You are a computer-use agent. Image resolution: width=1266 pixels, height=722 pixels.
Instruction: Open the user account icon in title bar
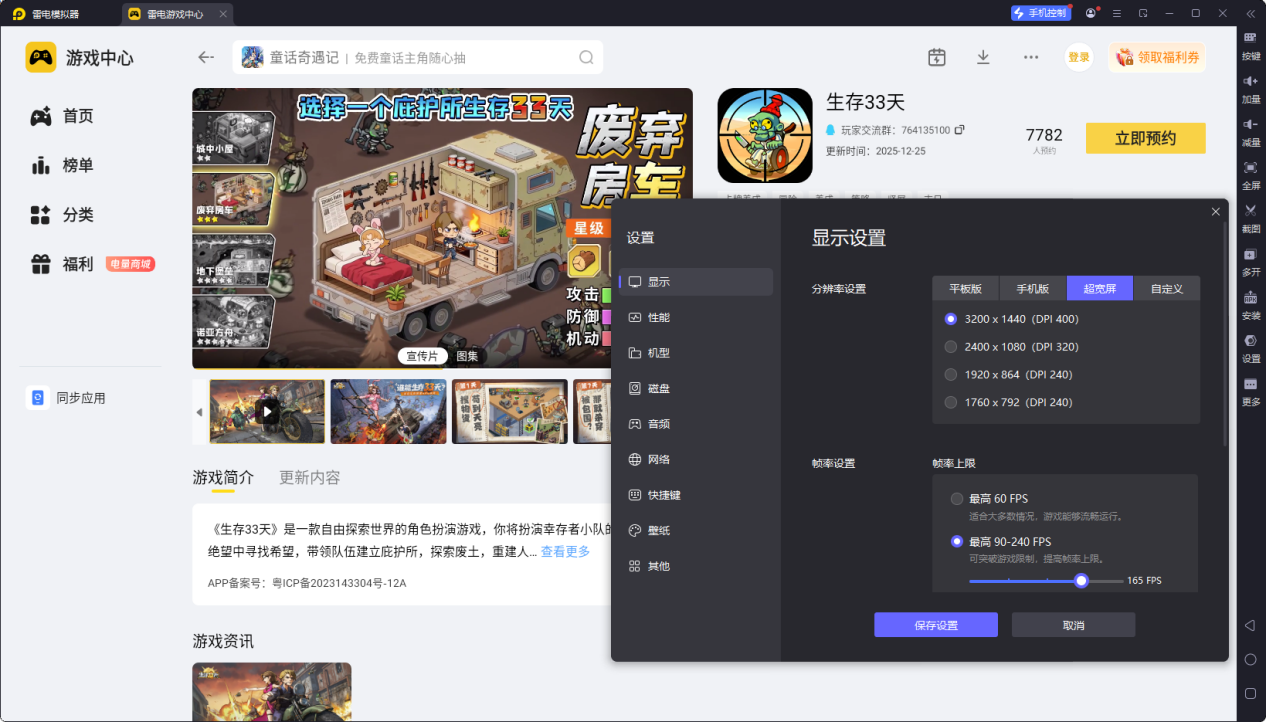[1090, 13]
